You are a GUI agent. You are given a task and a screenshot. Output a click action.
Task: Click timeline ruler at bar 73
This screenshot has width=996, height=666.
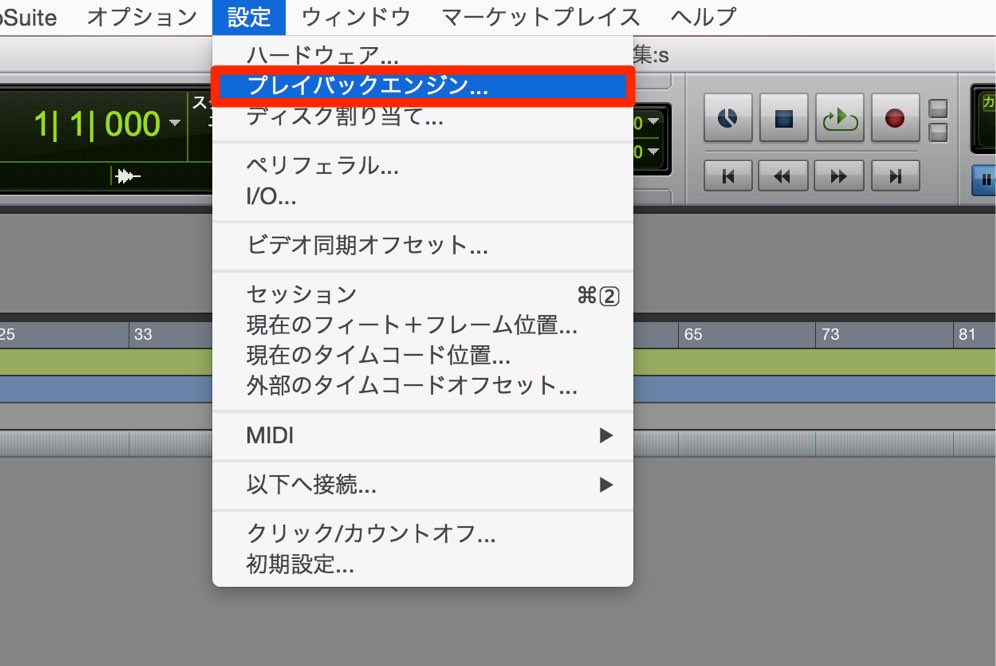[x=830, y=334]
